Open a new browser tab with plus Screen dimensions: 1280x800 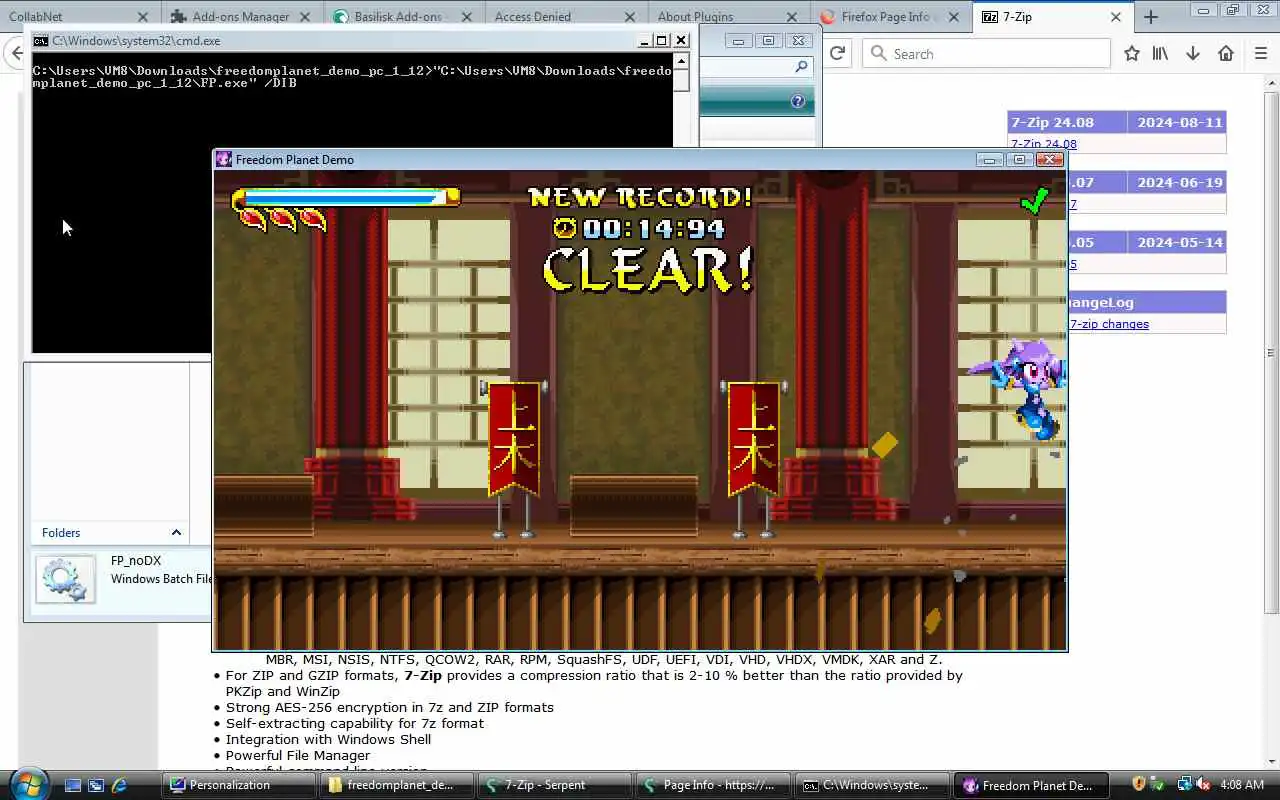(1151, 16)
